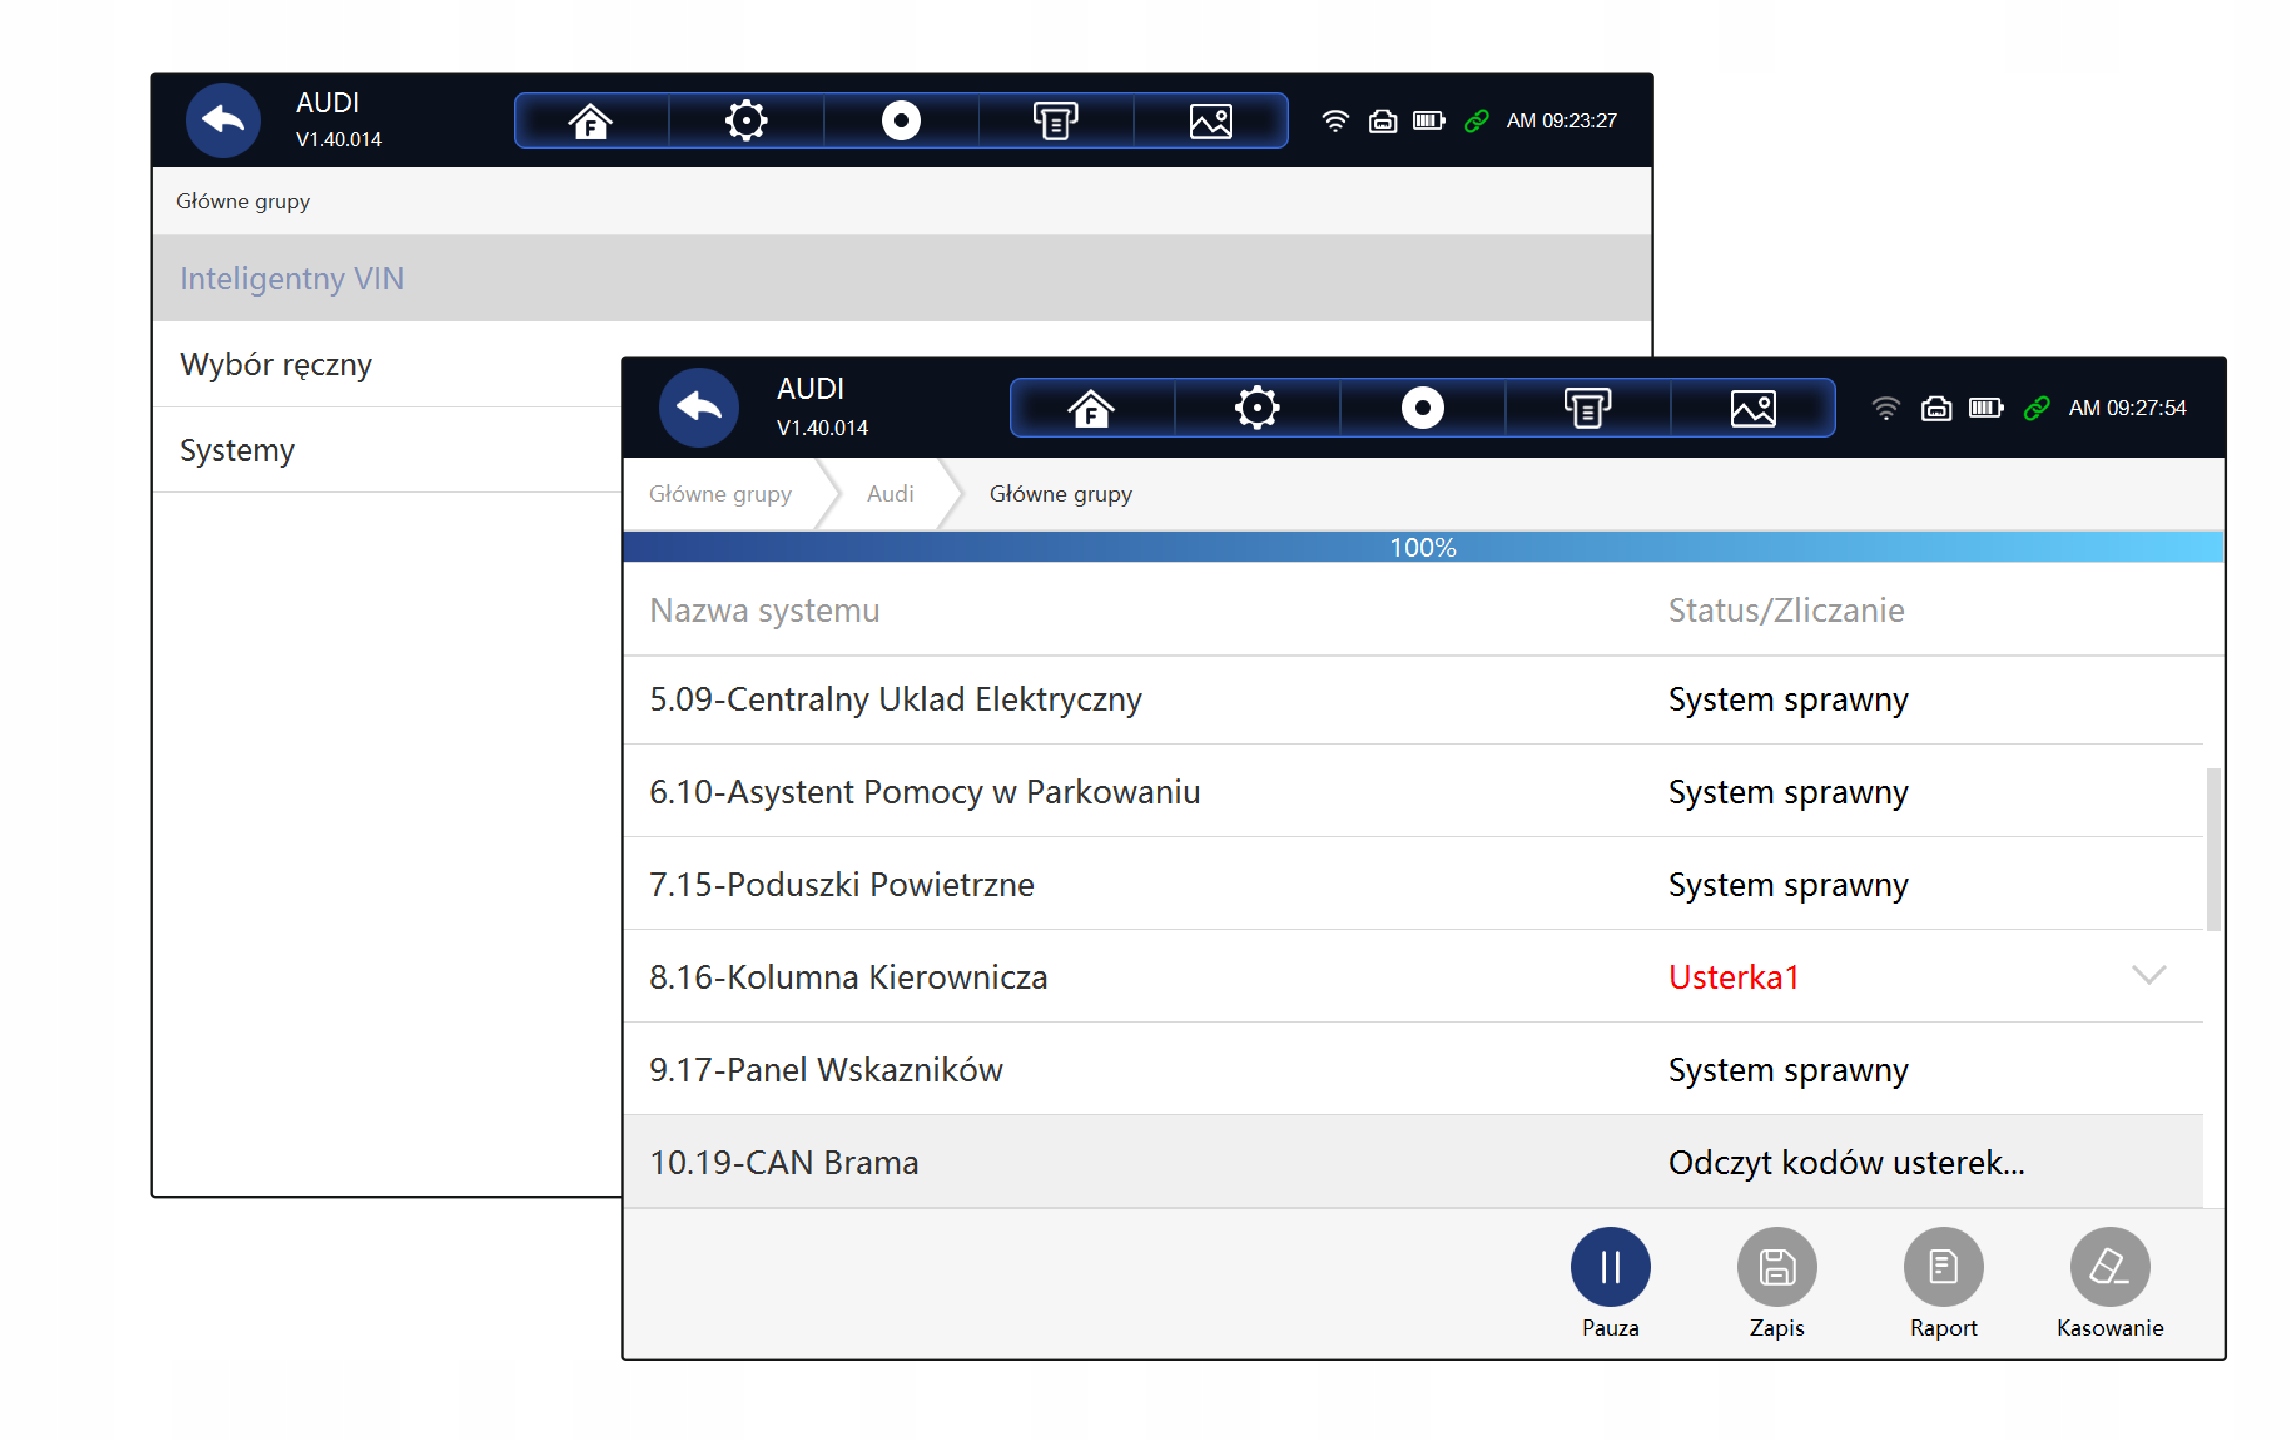Click the Zapis save button

[1776, 1267]
